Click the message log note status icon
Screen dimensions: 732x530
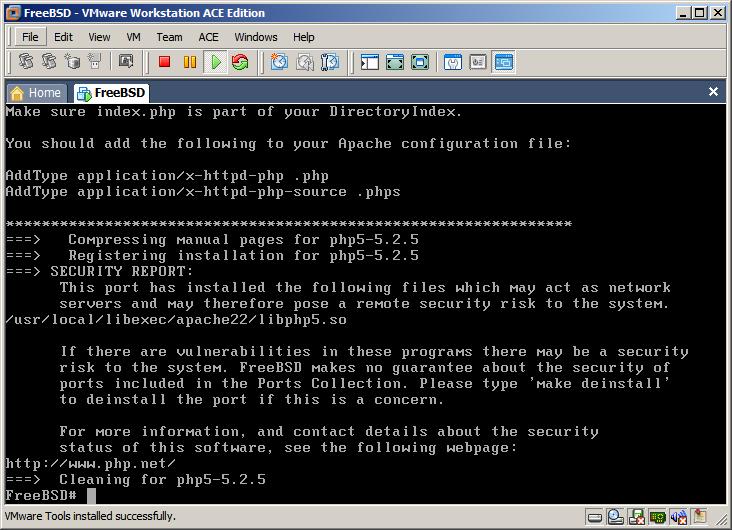coord(700,516)
